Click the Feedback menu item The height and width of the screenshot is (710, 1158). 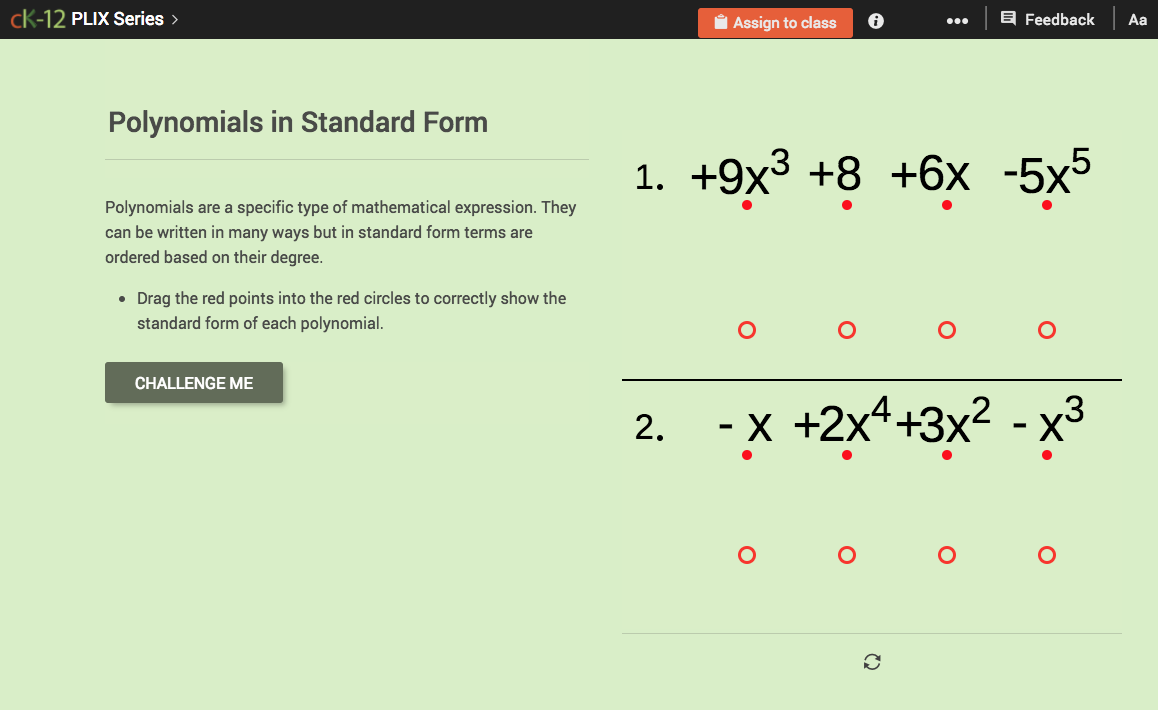[x=1061, y=19]
